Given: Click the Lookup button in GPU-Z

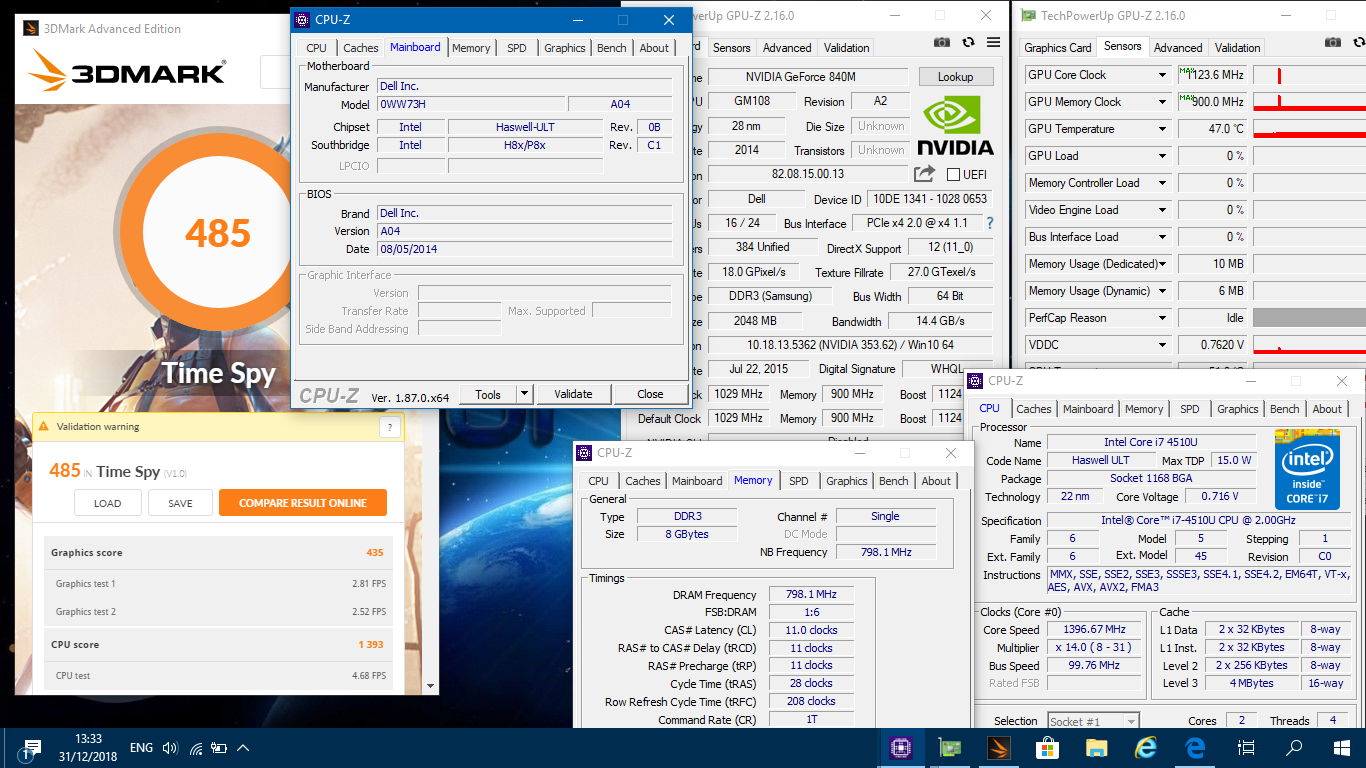Looking at the screenshot, I should click(x=955, y=77).
